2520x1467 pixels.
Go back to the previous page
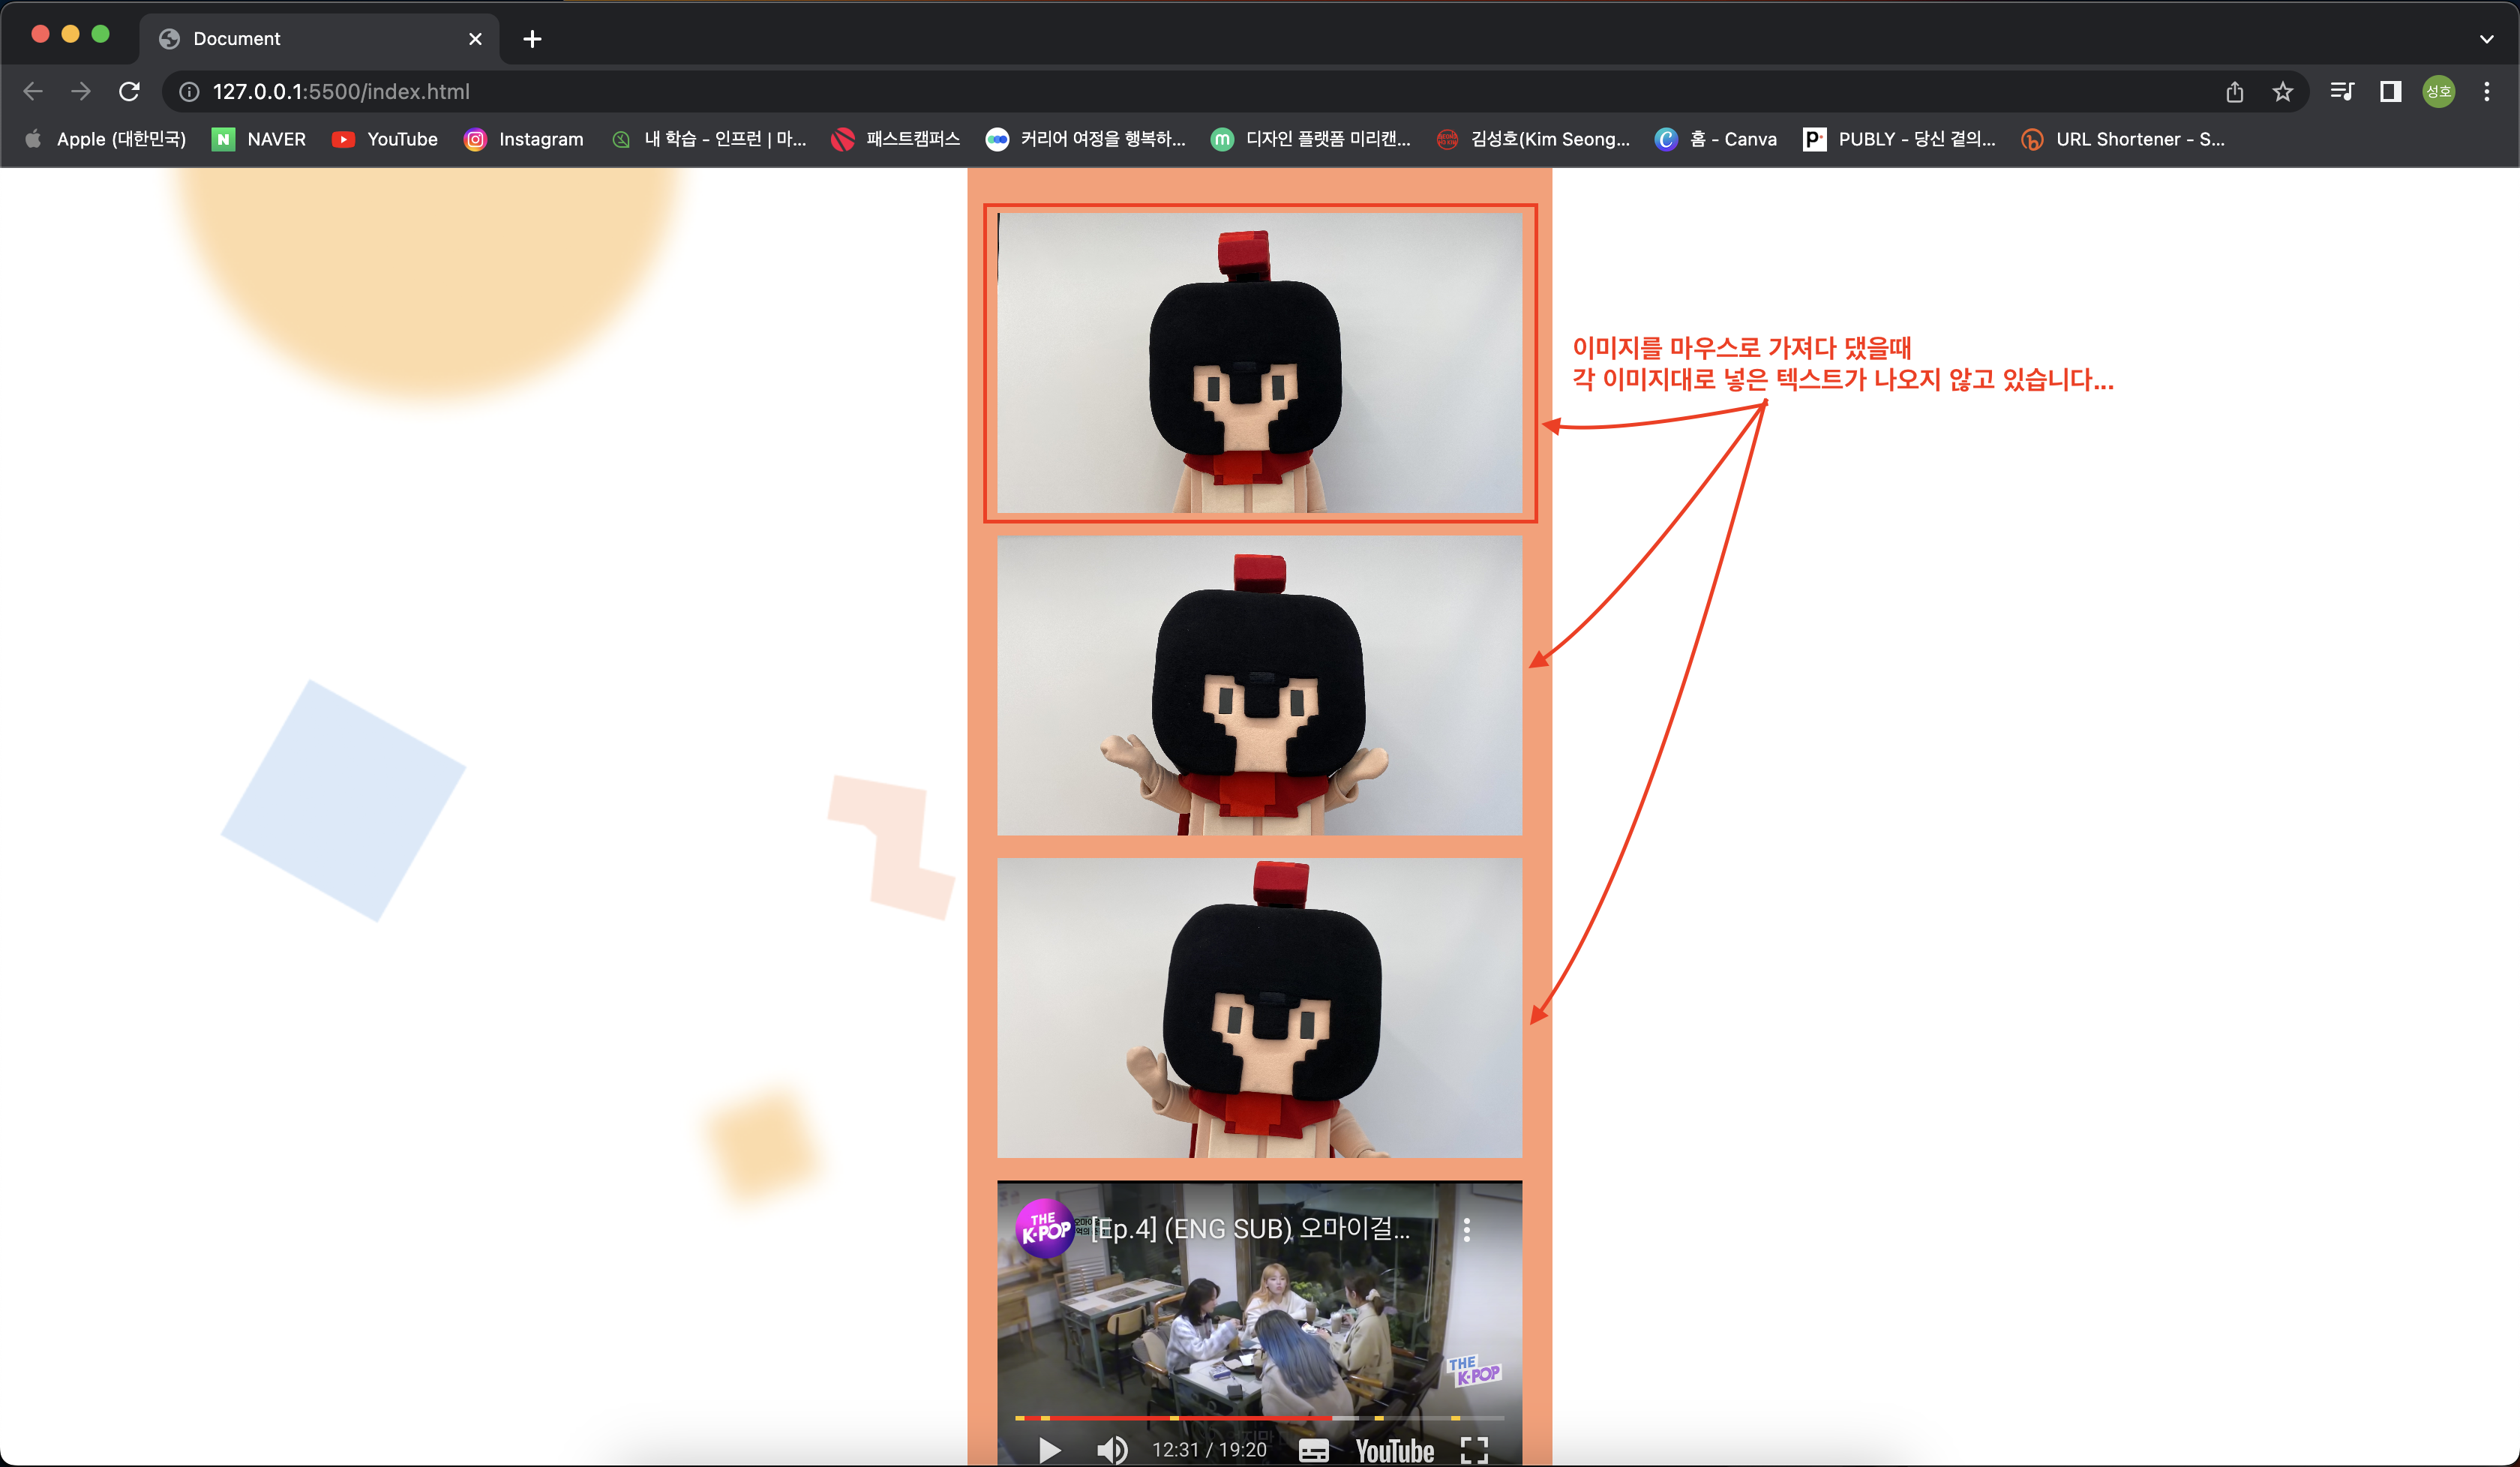pos(33,91)
